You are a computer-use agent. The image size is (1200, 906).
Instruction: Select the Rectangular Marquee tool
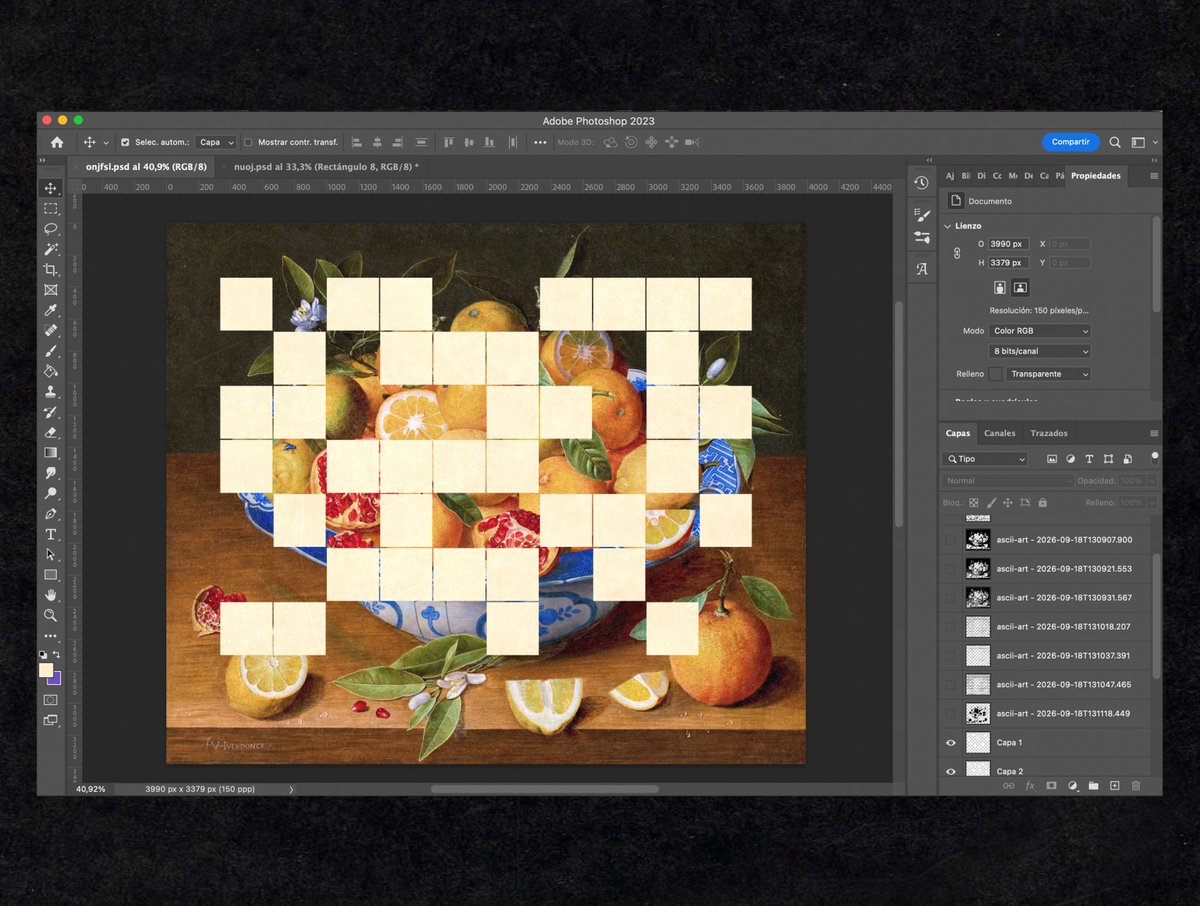click(x=50, y=209)
